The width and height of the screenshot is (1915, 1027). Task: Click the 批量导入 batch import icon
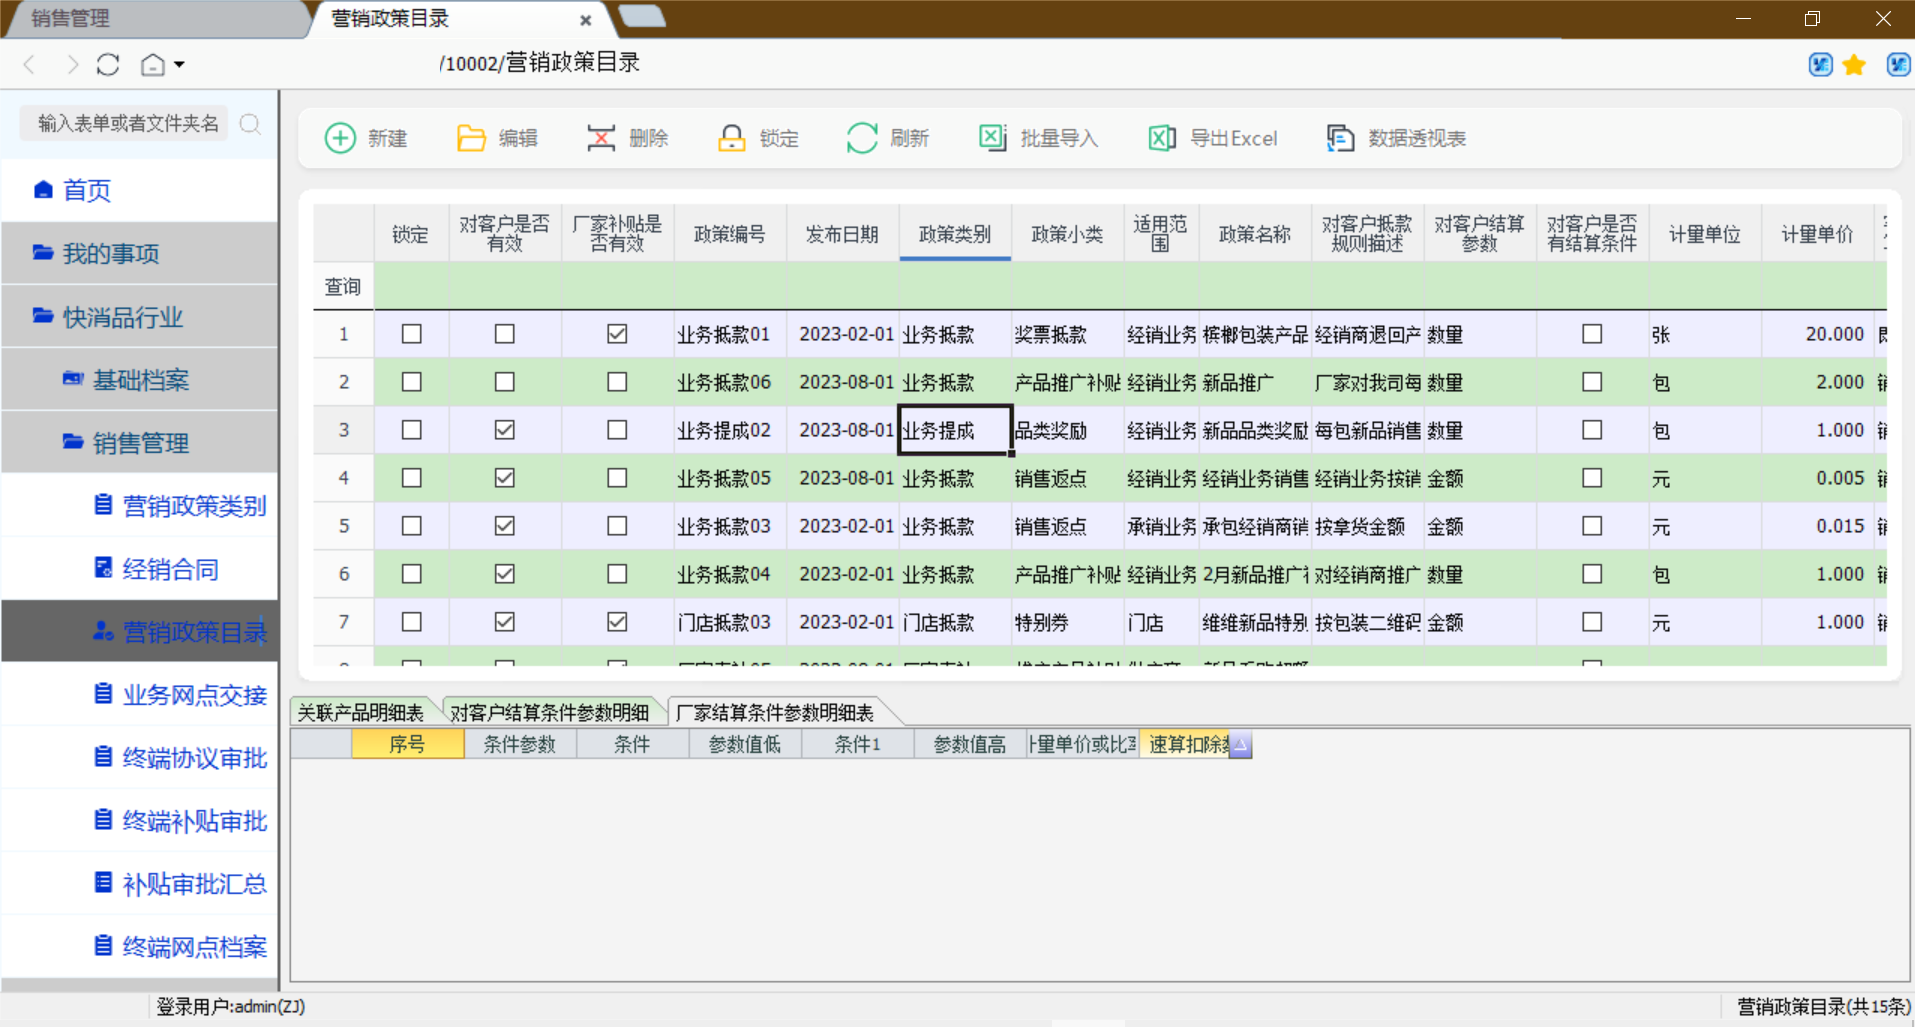click(x=992, y=138)
